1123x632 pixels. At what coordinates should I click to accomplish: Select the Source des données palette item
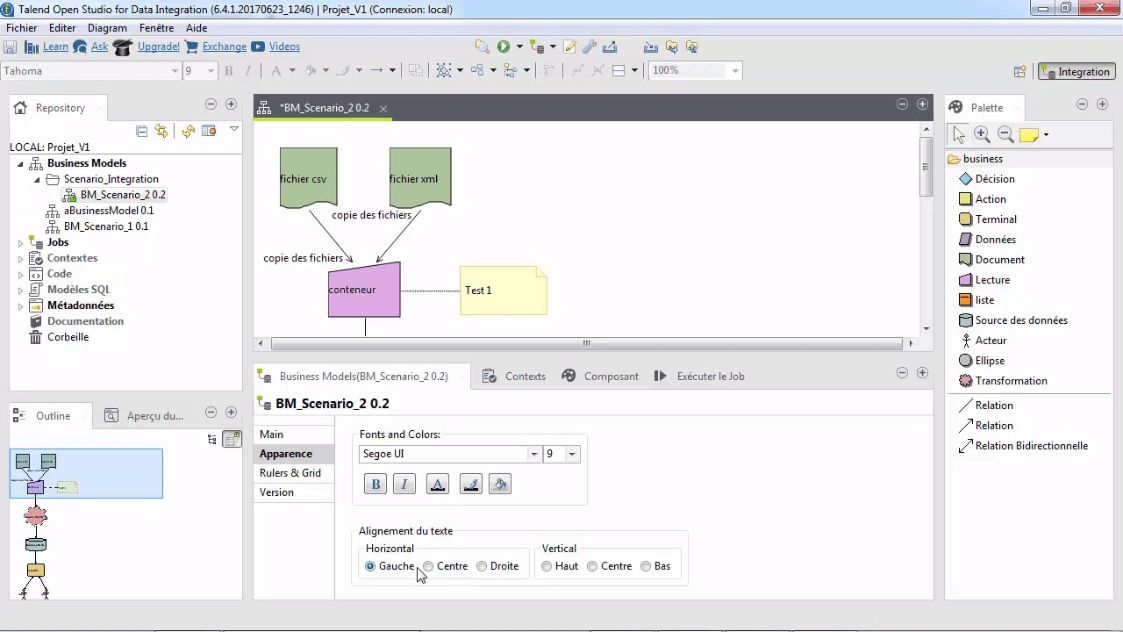click(1020, 320)
